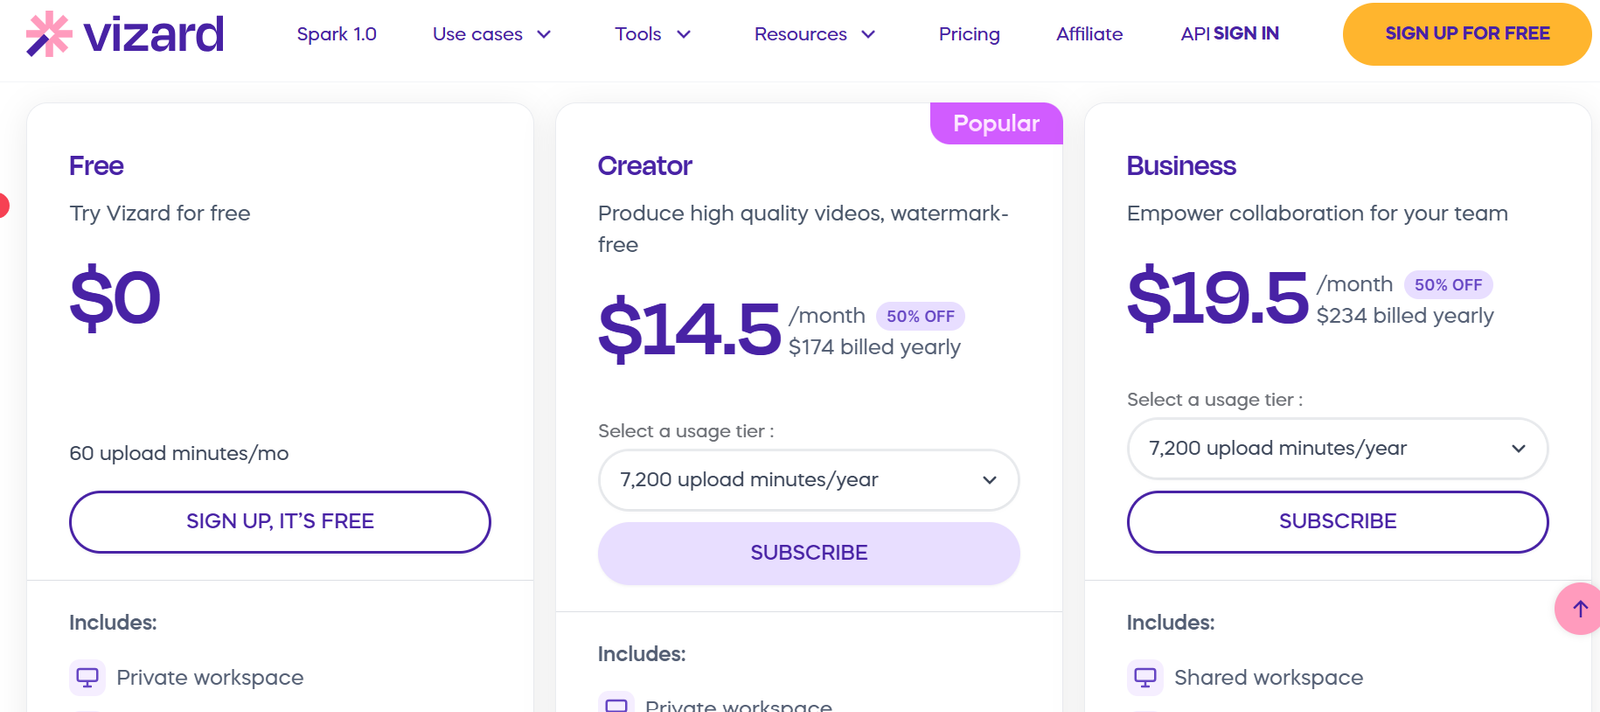Image resolution: width=1600 pixels, height=712 pixels.
Task: Subscribe to the Creator plan
Action: click(x=809, y=553)
